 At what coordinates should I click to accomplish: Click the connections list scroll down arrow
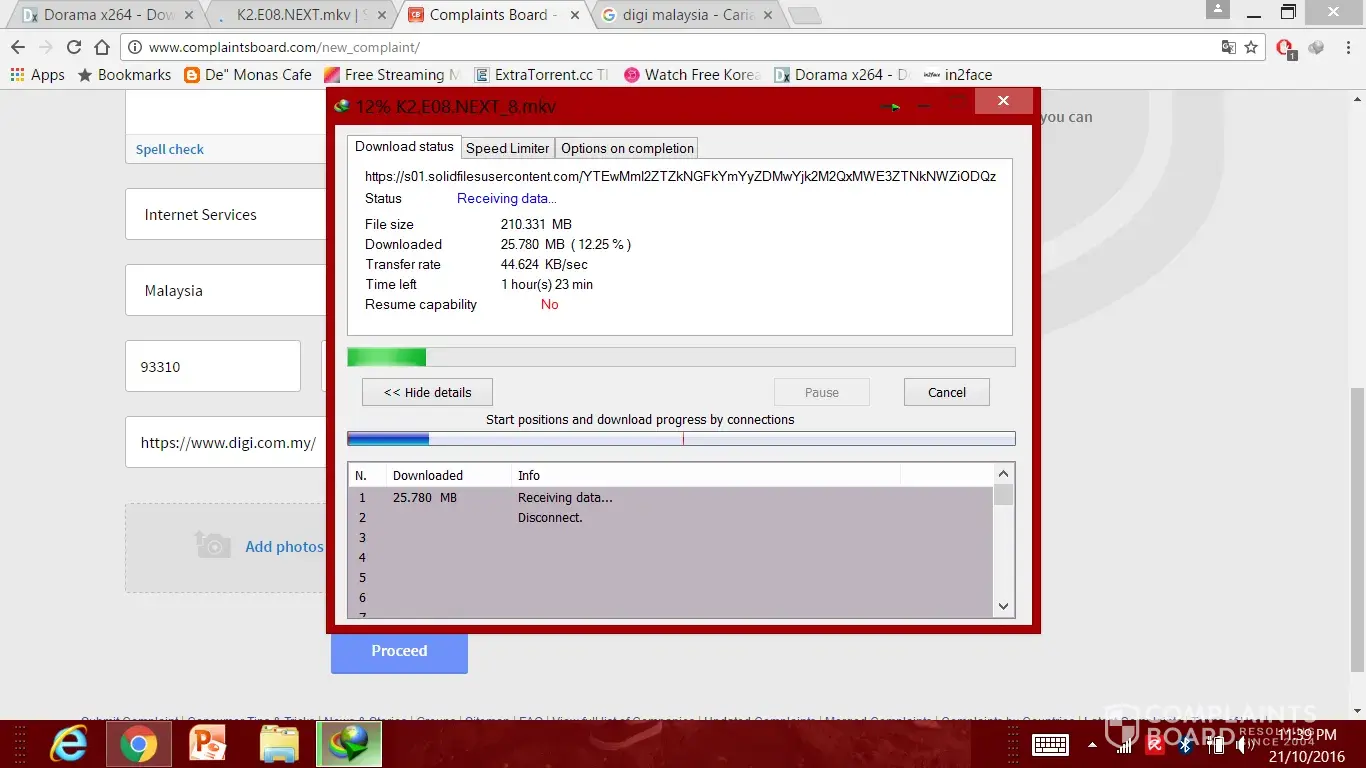[1004, 607]
